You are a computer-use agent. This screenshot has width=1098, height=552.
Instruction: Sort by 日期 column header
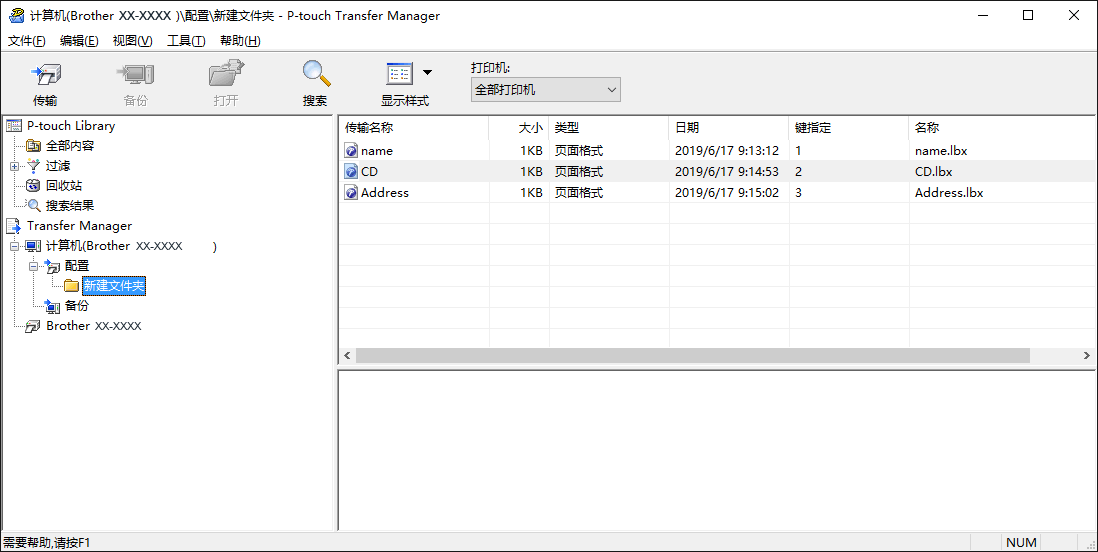729,128
